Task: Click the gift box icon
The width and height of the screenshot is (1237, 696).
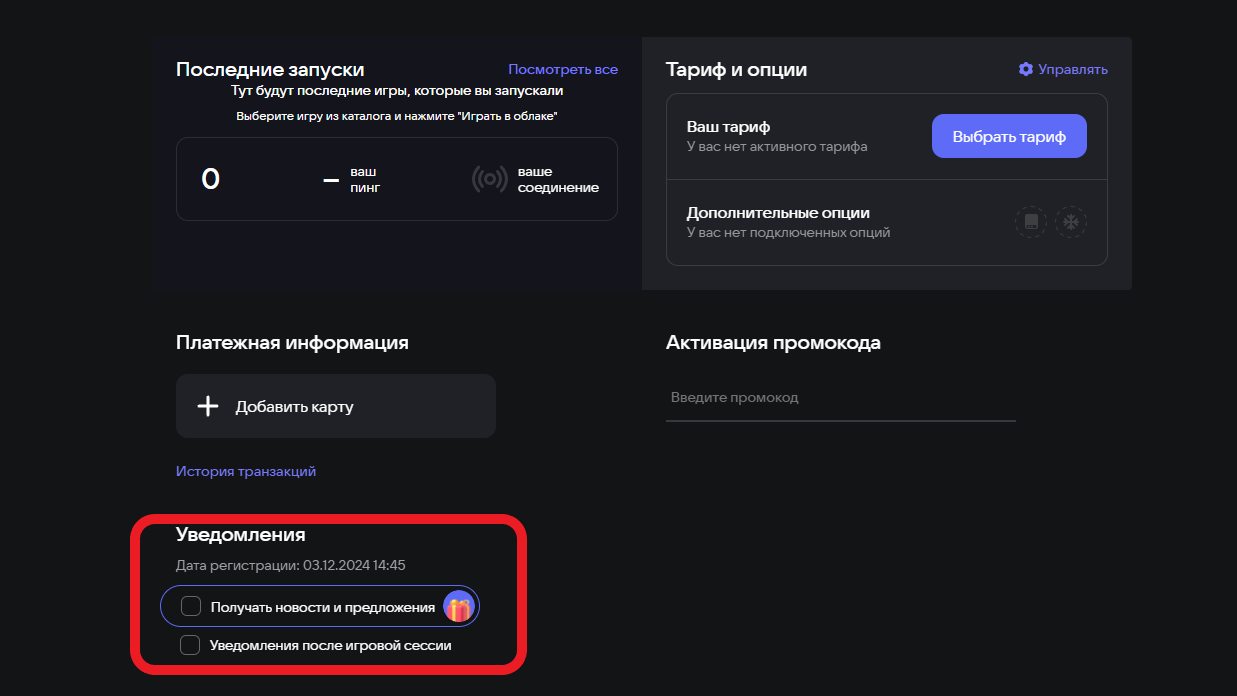Action: point(459,607)
